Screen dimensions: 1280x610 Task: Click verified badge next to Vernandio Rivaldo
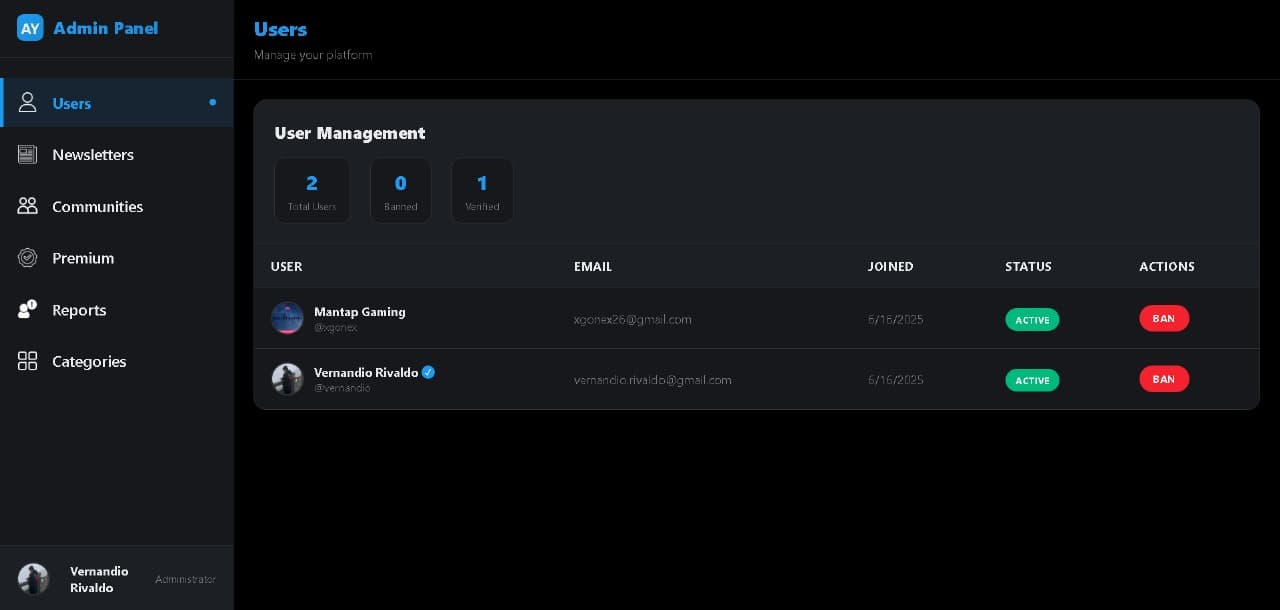(x=428, y=372)
